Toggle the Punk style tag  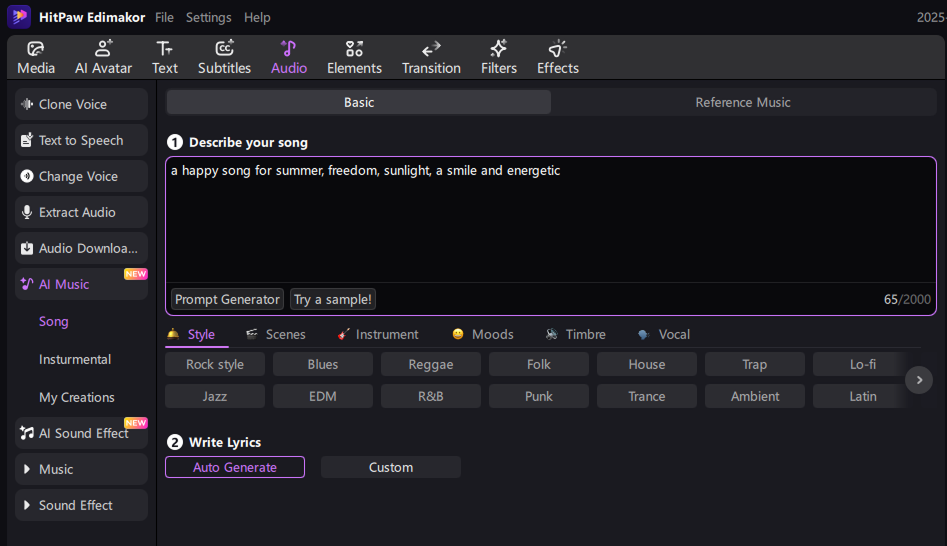pos(539,396)
